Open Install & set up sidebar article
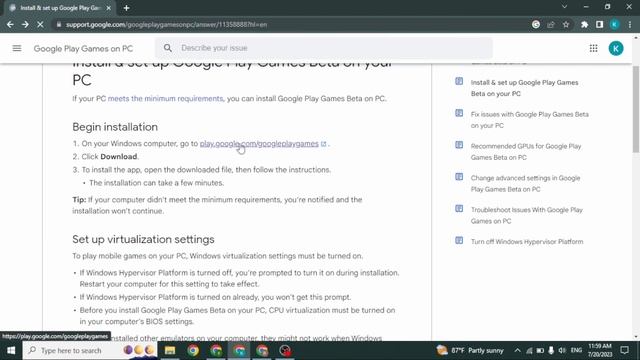This screenshot has width=640, height=360. (x=524, y=88)
